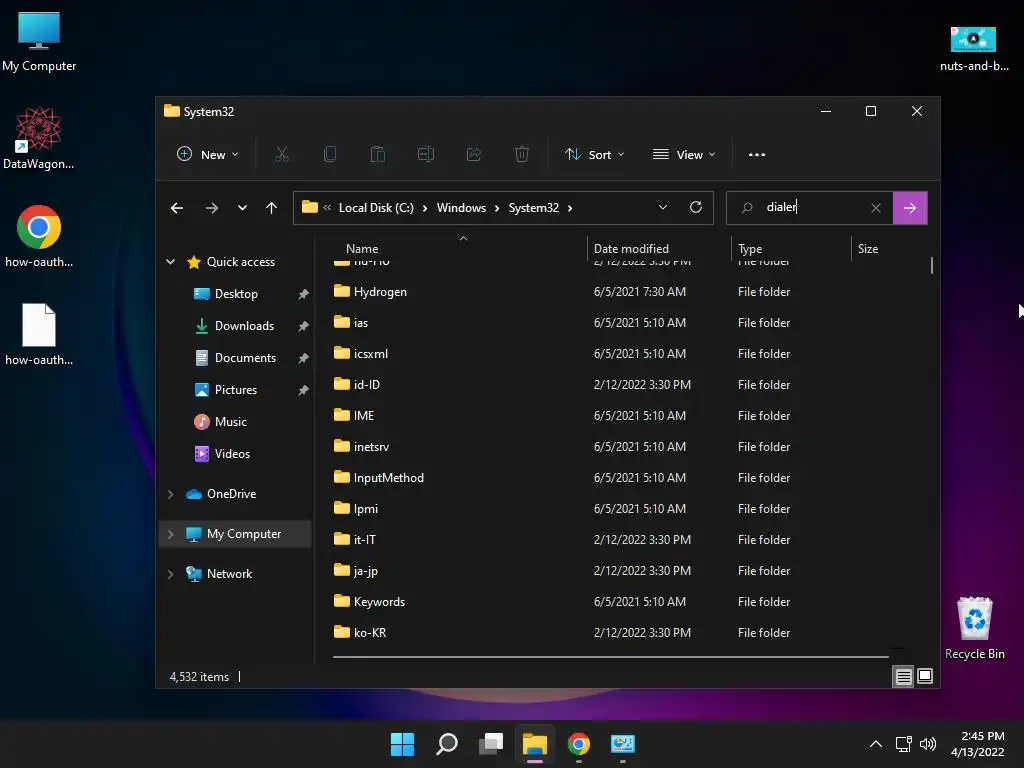This screenshot has height=768, width=1024.
Task: Select the InputMethod folder
Action: pos(389,478)
